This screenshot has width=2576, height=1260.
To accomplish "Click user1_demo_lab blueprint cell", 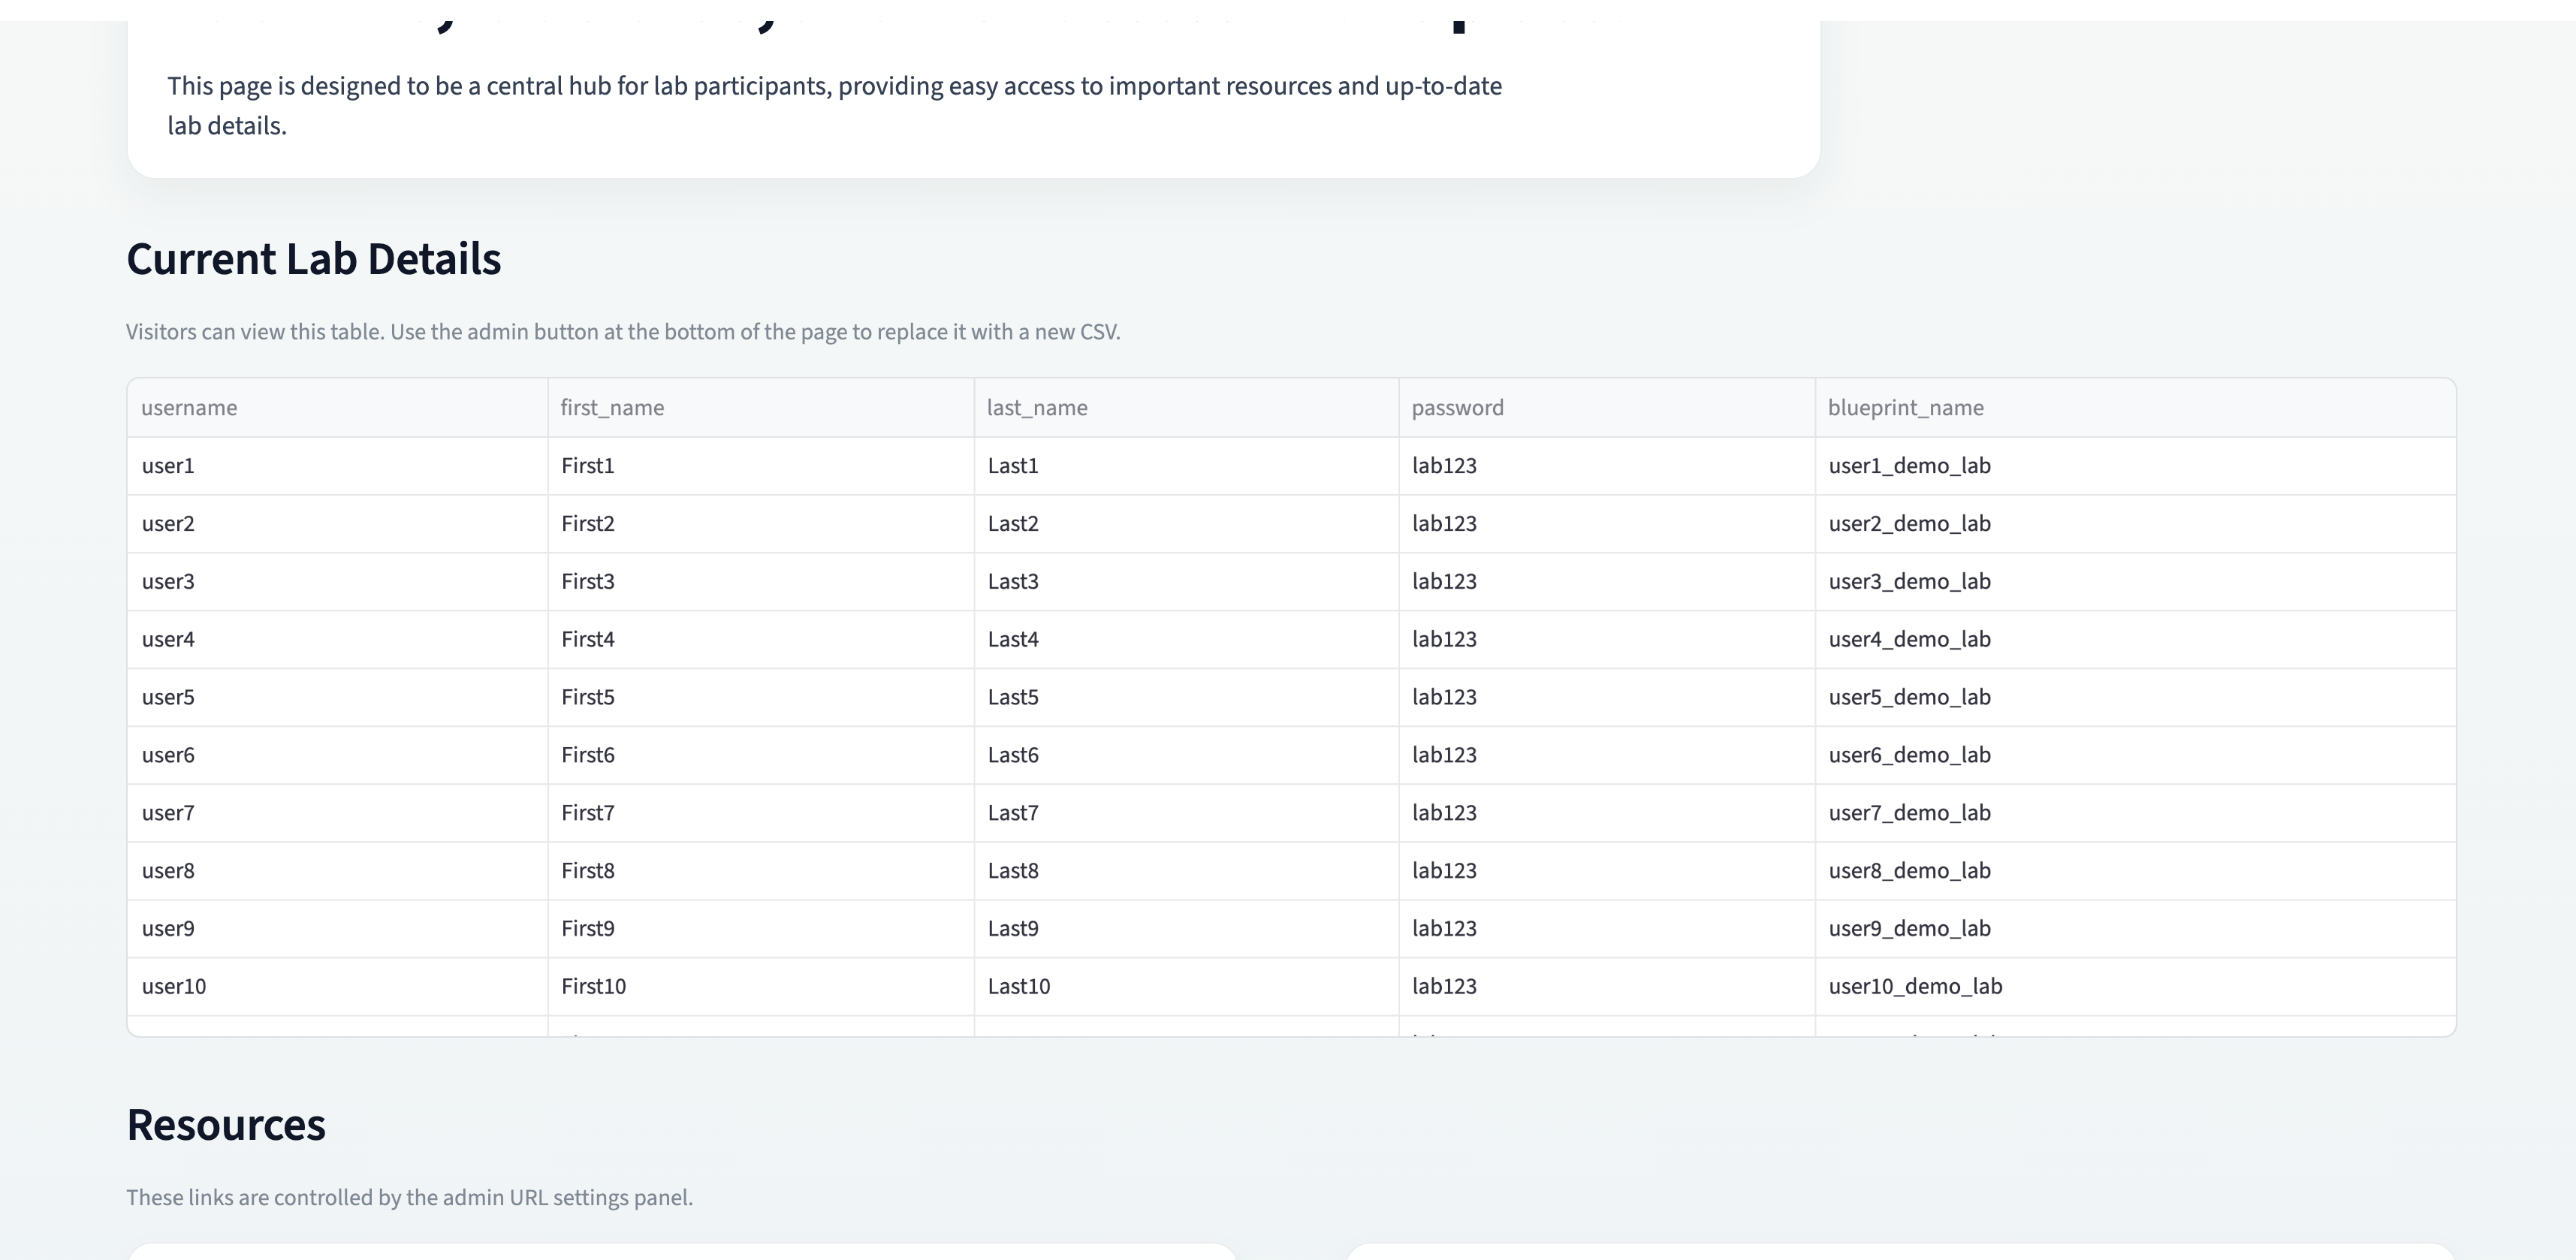I will point(2135,466).
